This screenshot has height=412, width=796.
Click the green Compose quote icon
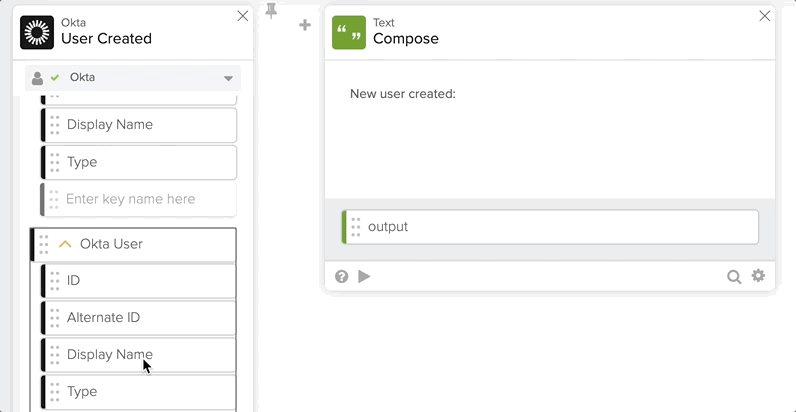pos(349,32)
